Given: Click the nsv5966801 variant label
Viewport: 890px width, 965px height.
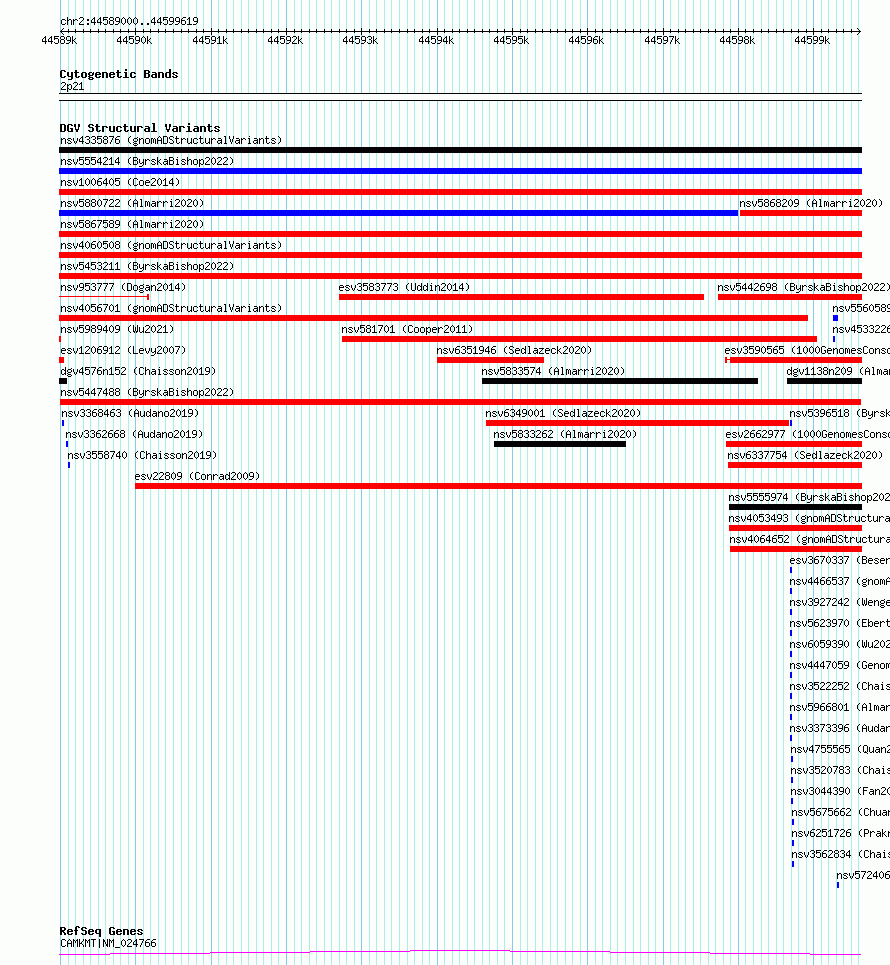Looking at the screenshot, I should pos(840,707).
